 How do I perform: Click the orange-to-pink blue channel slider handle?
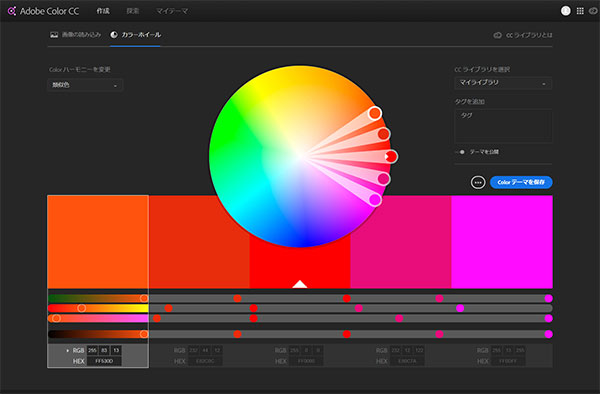(56, 318)
